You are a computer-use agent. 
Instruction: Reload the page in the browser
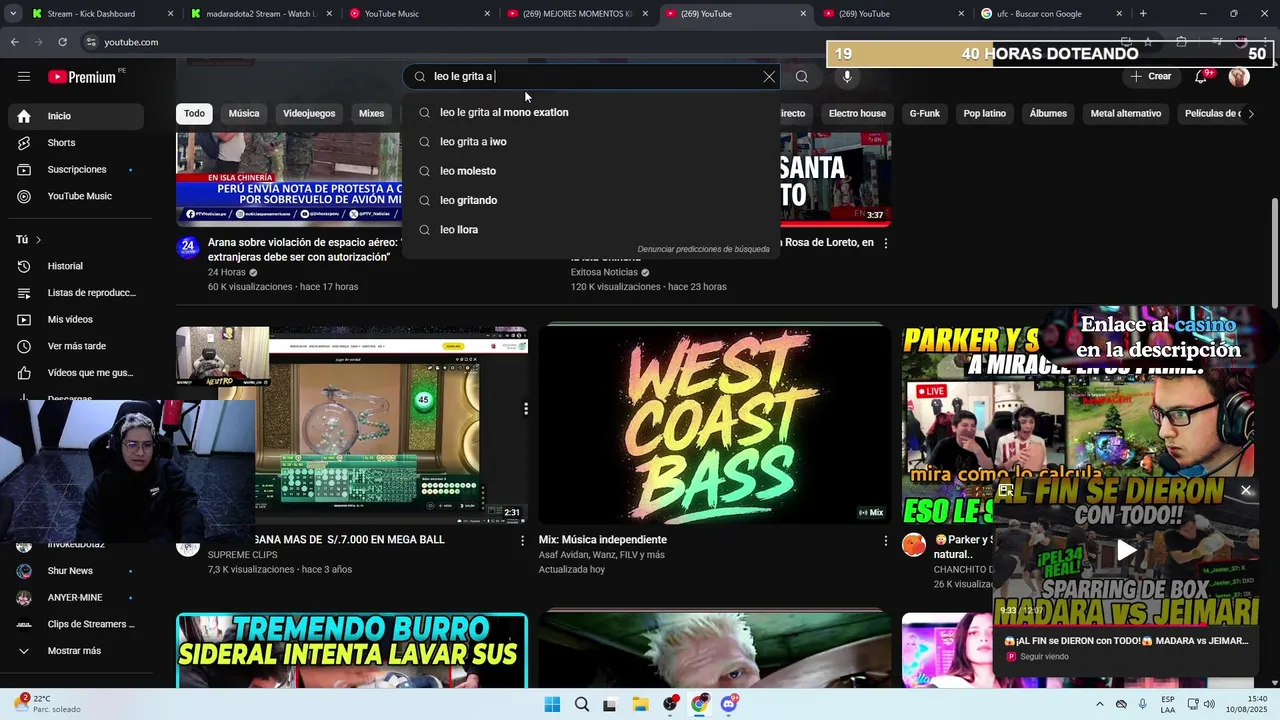(62, 42)
